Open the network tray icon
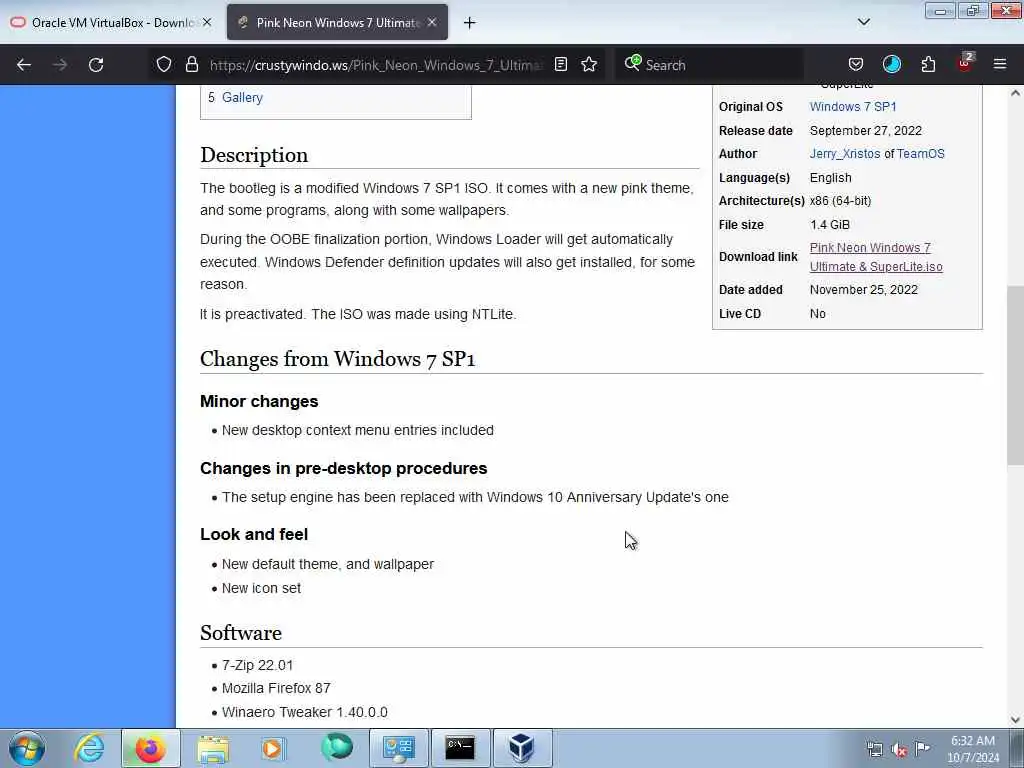Viewport: 1024px width, 768px height. [x=874, y=749]
